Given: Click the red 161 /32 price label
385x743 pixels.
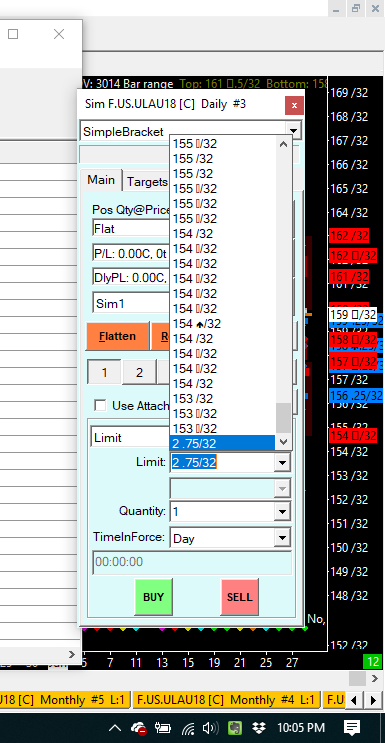Looking at the screenshot, I should point(348,276).
